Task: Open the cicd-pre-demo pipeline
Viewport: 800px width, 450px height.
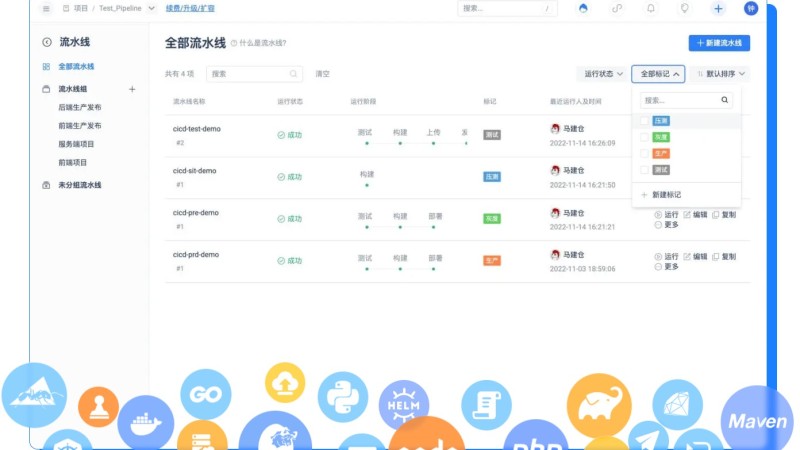Action: [x=195, y=212]
